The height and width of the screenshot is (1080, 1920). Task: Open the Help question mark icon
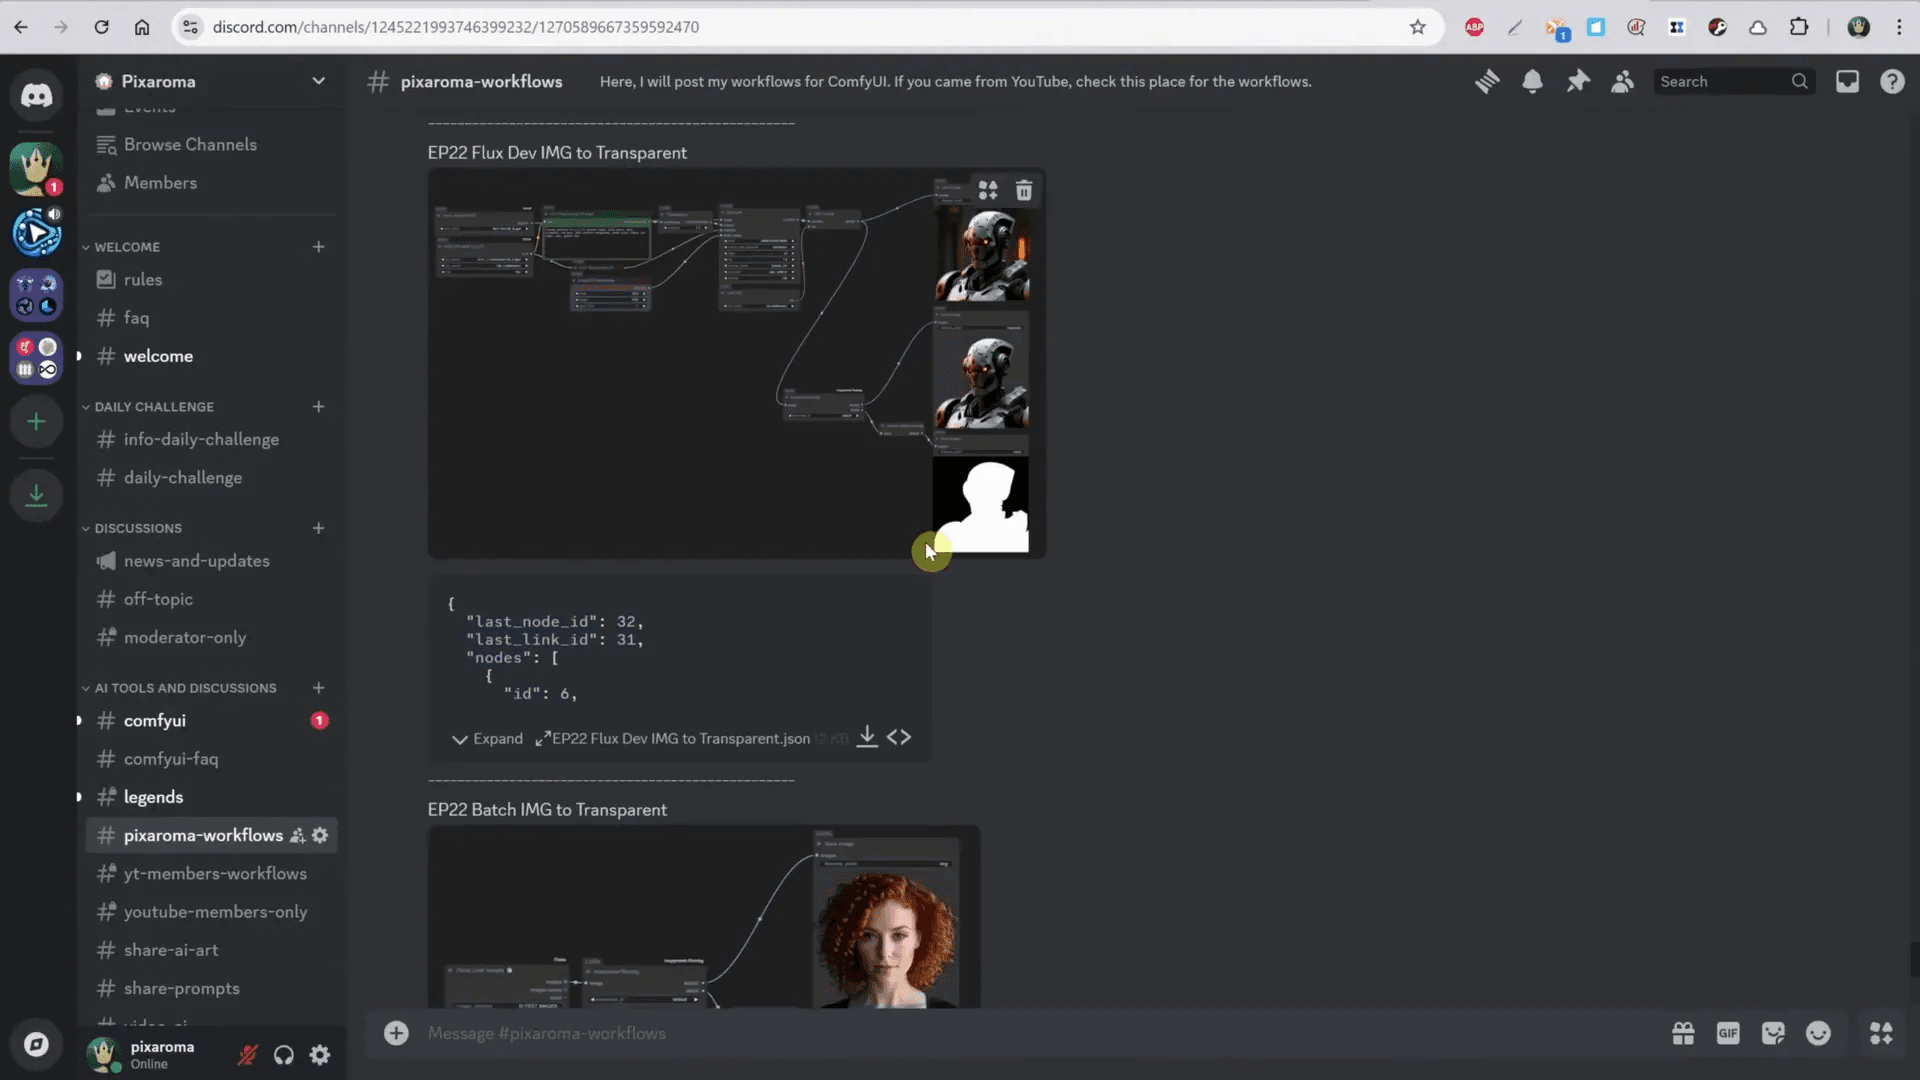tap(1892, 82)
